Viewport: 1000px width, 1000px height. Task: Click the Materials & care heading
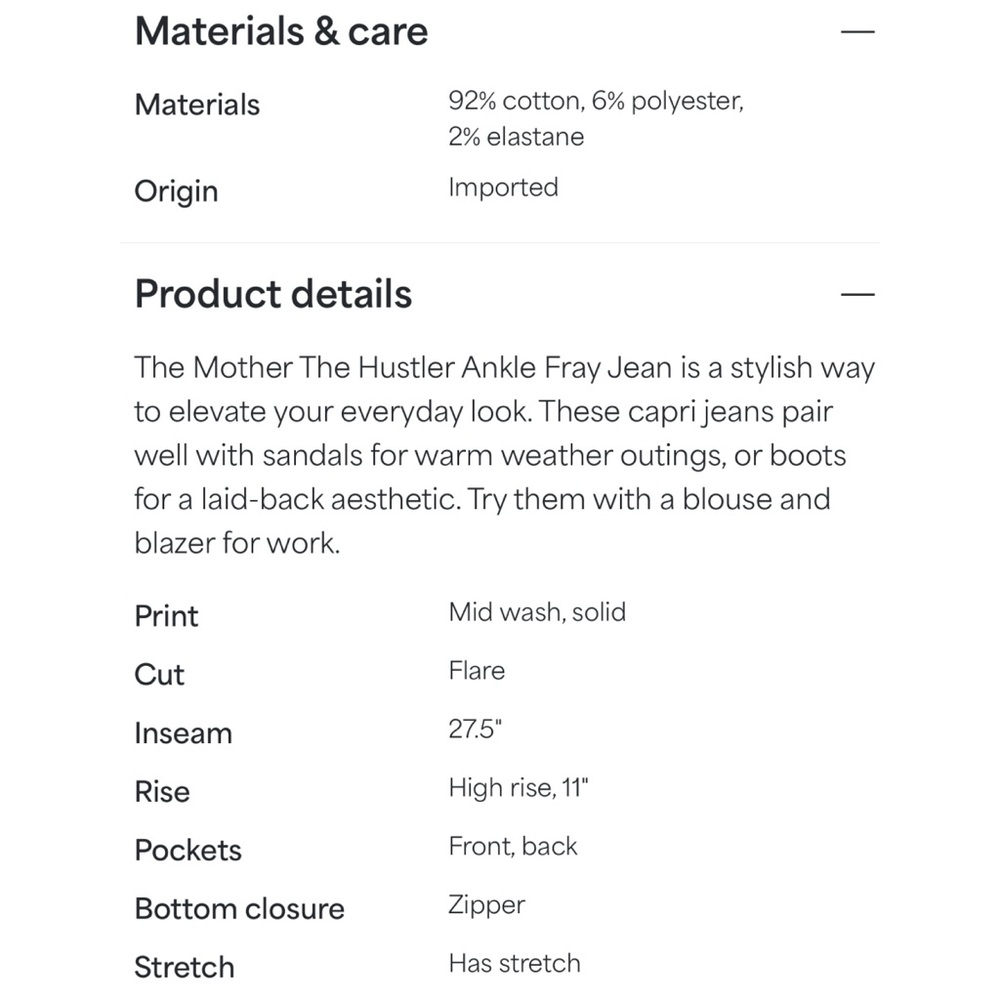point(281,31)
